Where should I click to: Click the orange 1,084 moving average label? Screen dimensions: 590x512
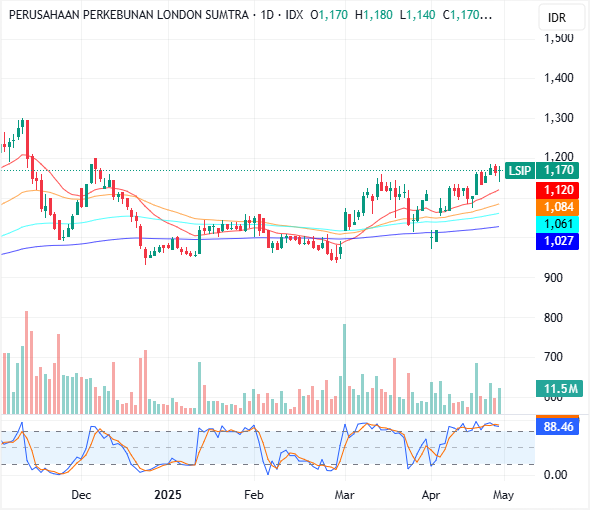click(x=558, y=207)
